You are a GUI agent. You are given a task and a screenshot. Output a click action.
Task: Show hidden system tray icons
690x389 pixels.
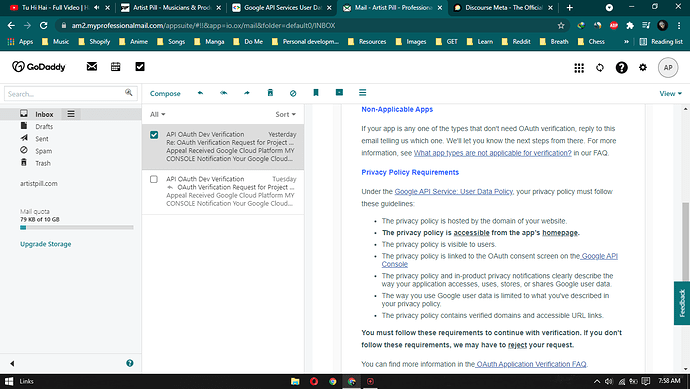pyautogui.click(x=597, y=382)
